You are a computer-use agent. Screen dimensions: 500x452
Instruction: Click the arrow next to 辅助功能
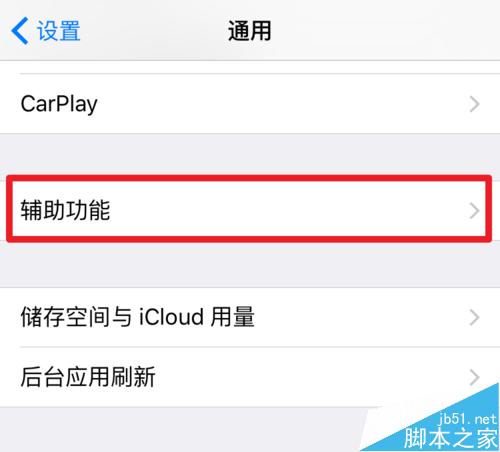pos(474,211)
